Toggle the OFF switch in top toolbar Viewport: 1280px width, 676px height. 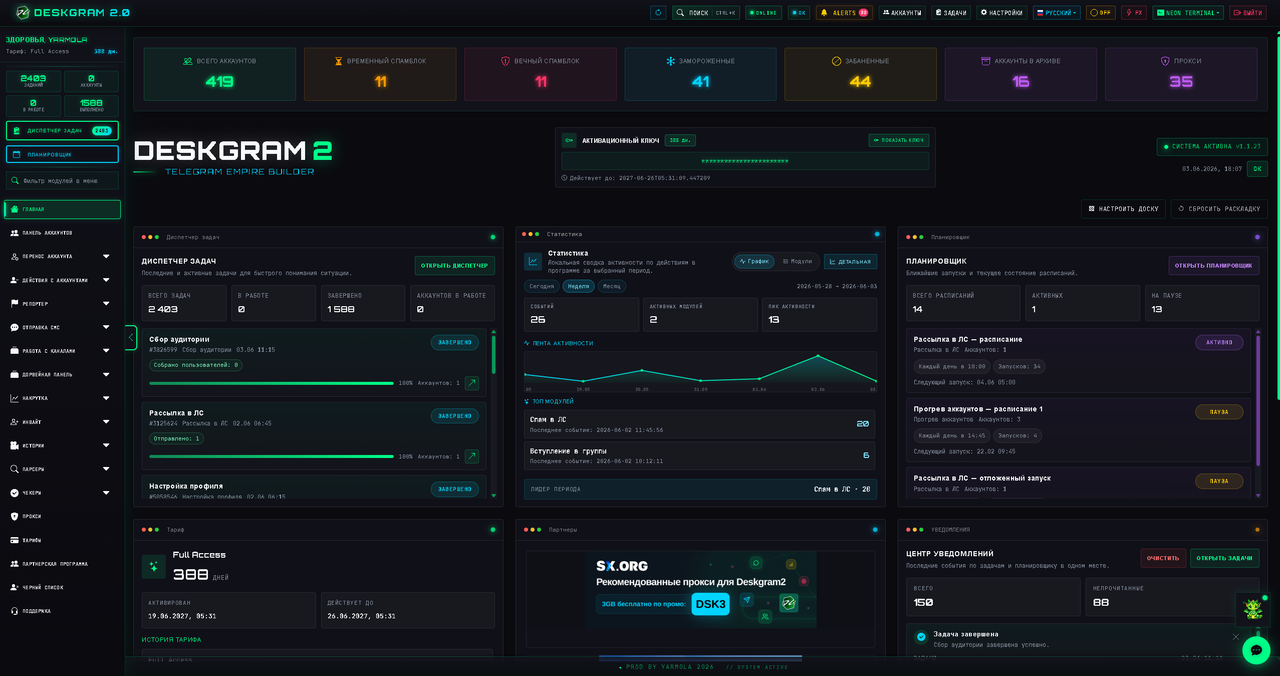click(x=1101, y=13)
